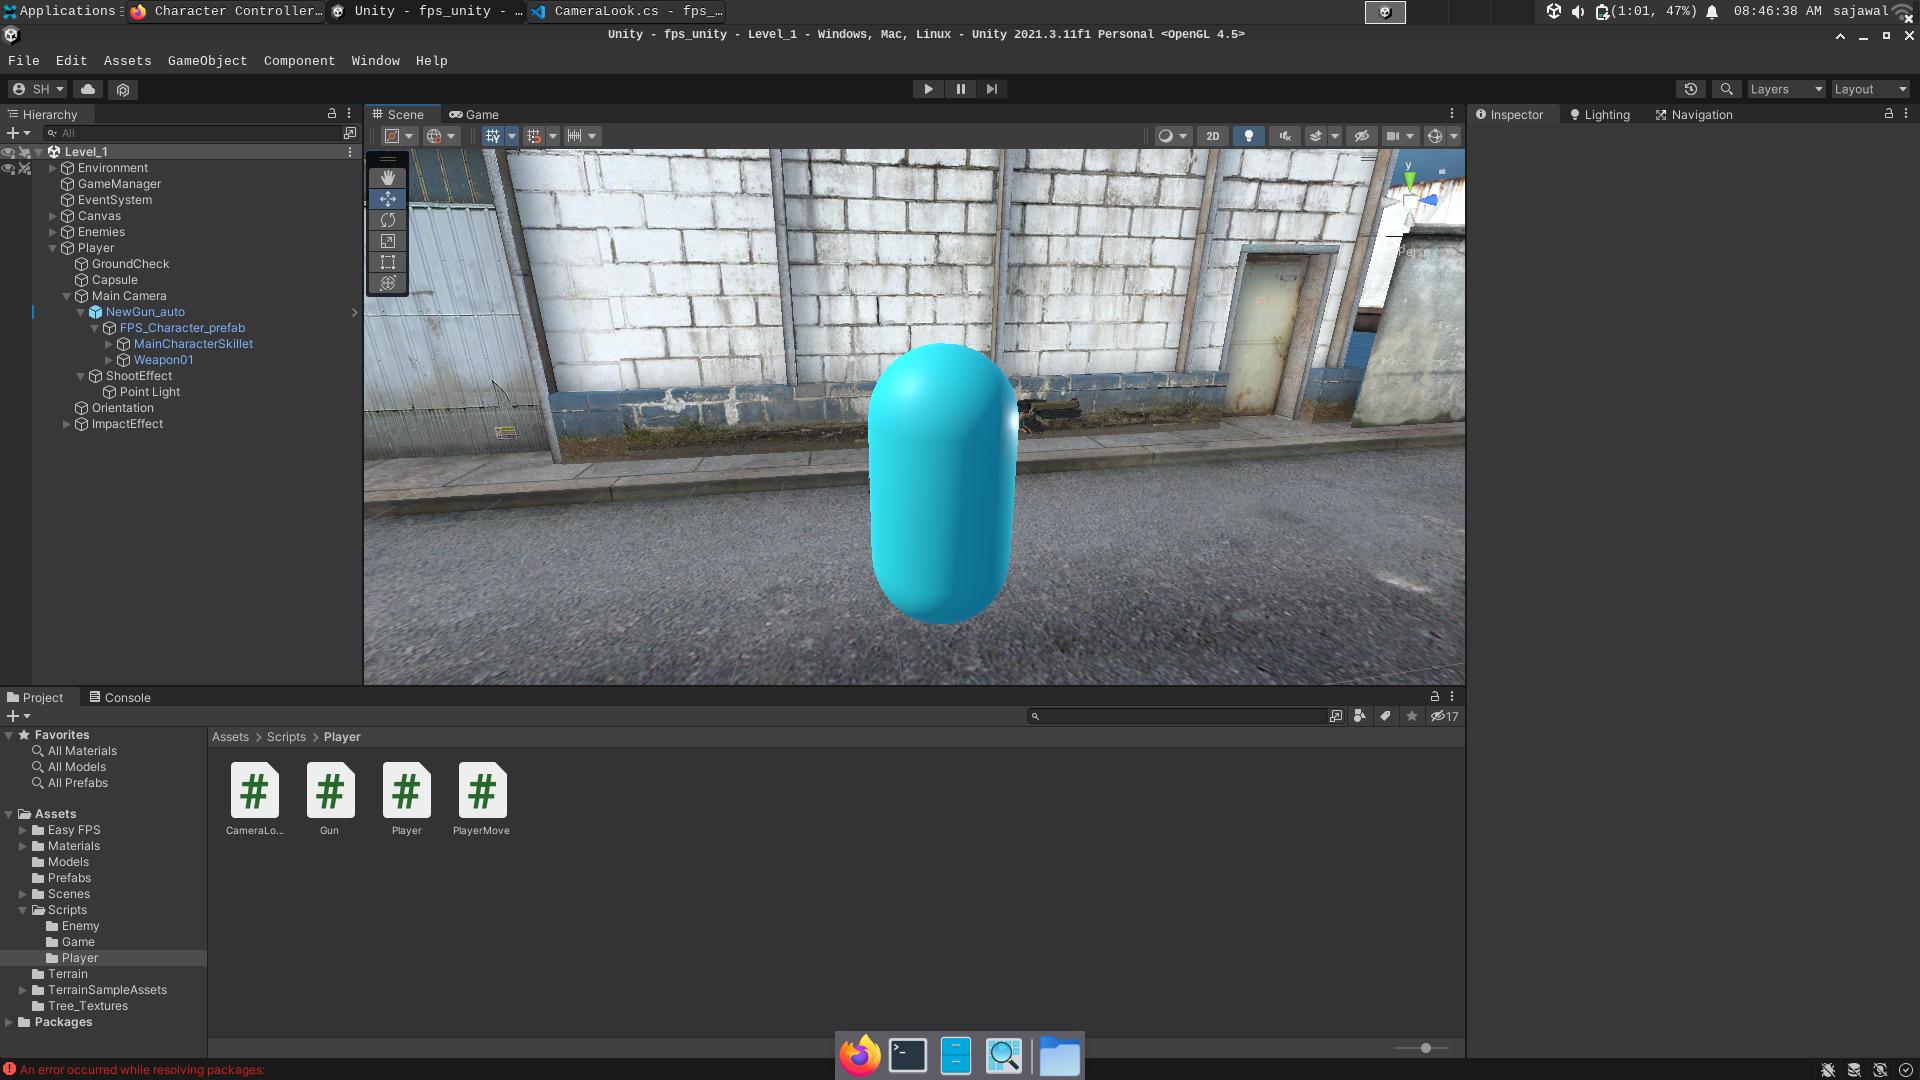Select the Rotate tool
Image resolution: width=1920 pixels, height=1080 pixels.
(x=388, y=219)
